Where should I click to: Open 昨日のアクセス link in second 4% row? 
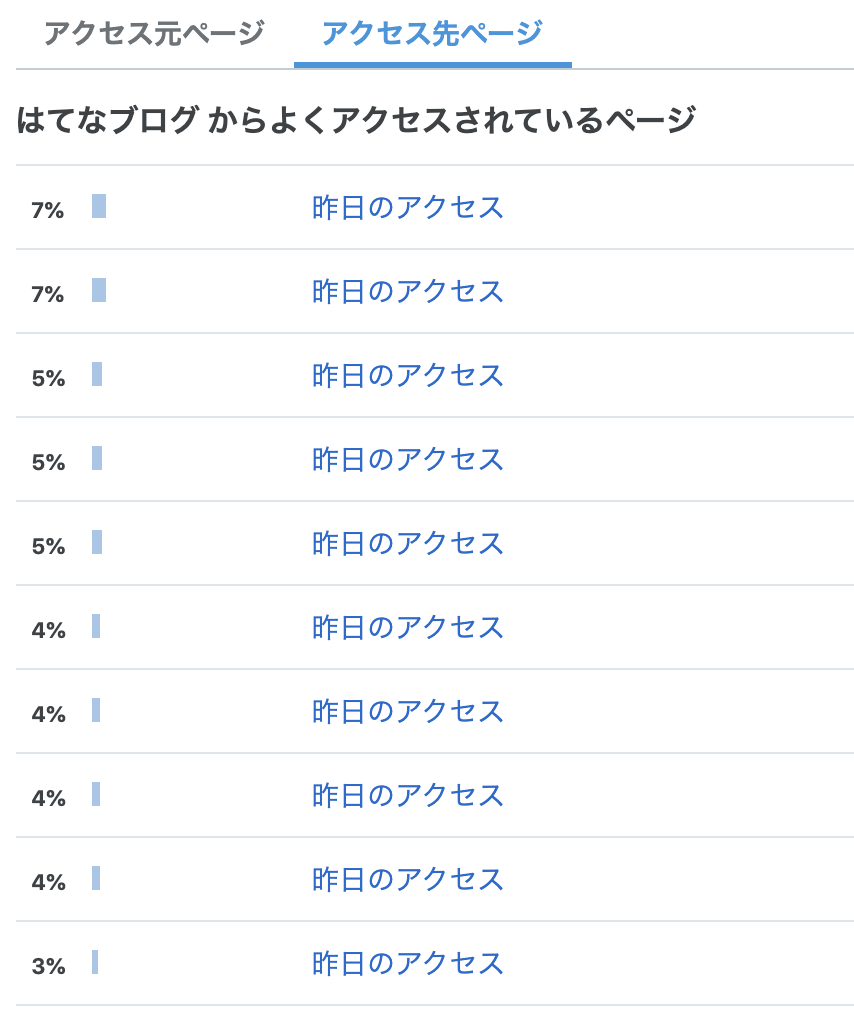[x=408, y=711]
